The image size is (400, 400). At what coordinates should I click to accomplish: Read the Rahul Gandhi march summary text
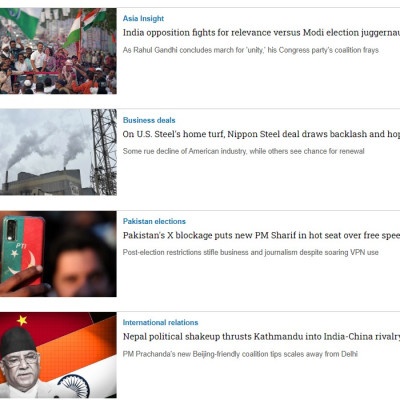point(251,50)
